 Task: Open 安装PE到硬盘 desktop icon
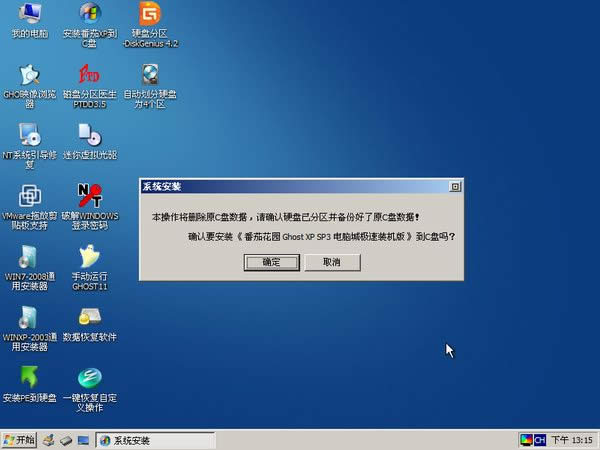pos(30,377)
